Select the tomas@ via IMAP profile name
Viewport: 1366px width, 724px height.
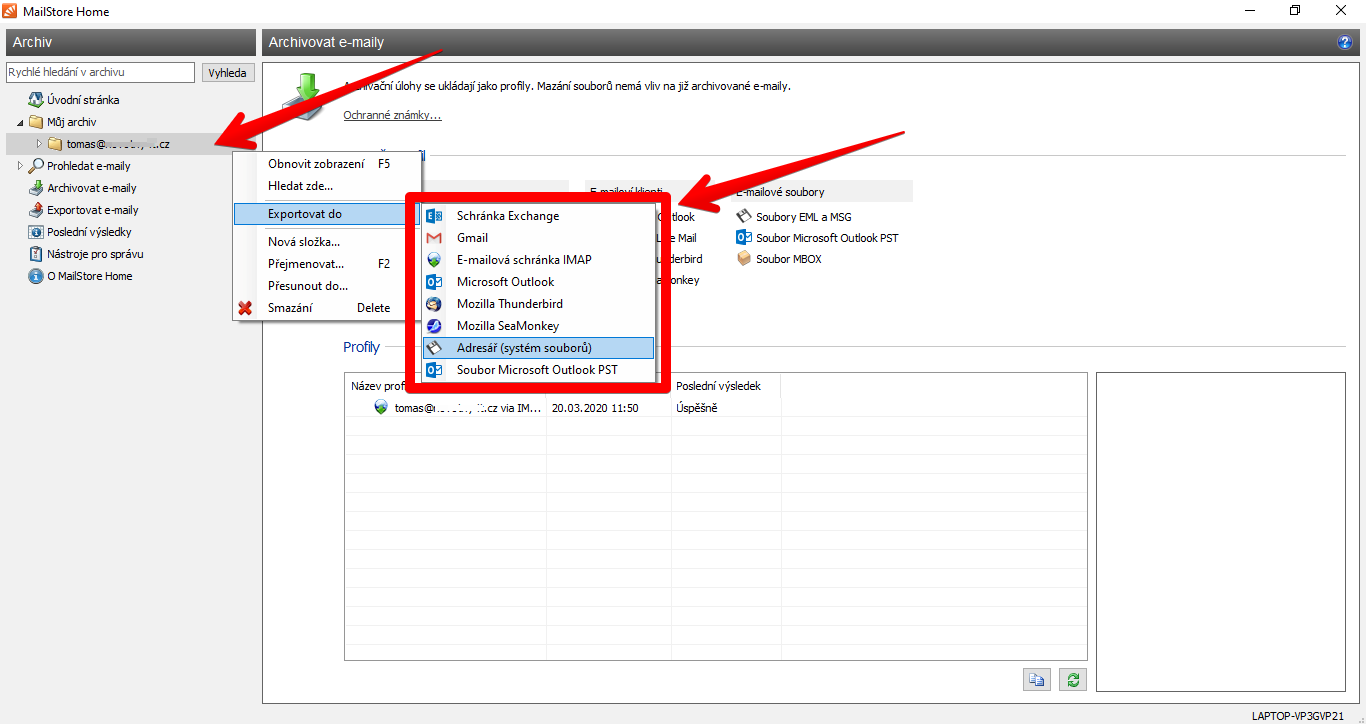click(468, 408)
